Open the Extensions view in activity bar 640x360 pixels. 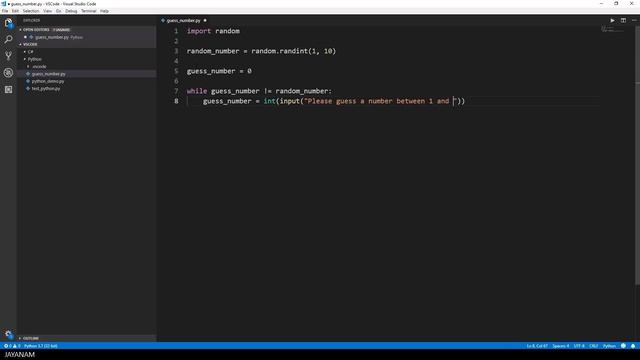click(8, 89)
